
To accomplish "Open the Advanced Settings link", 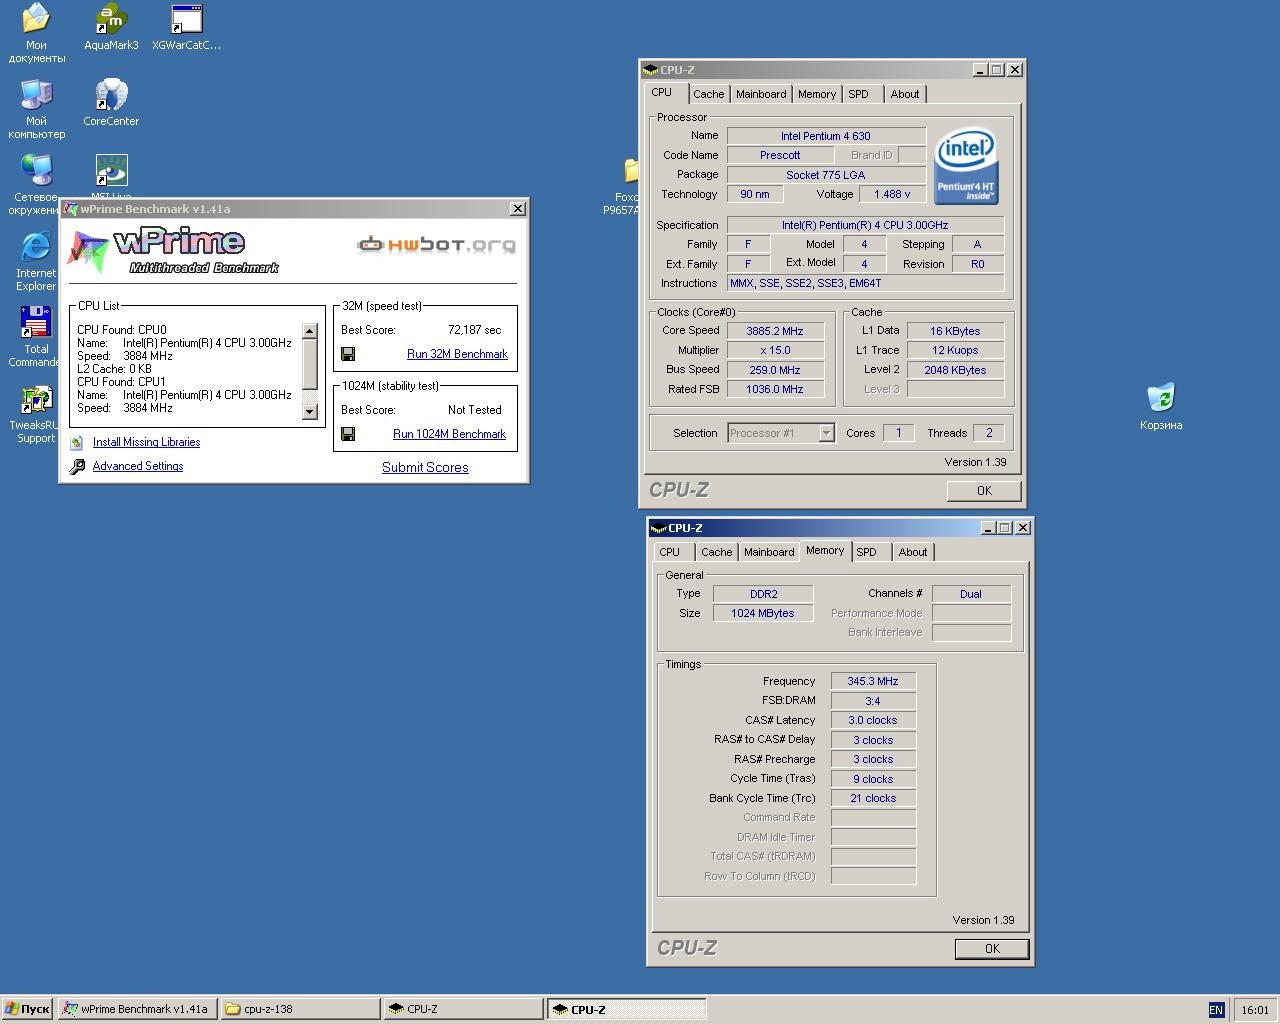I will click(x=138, y=466).
